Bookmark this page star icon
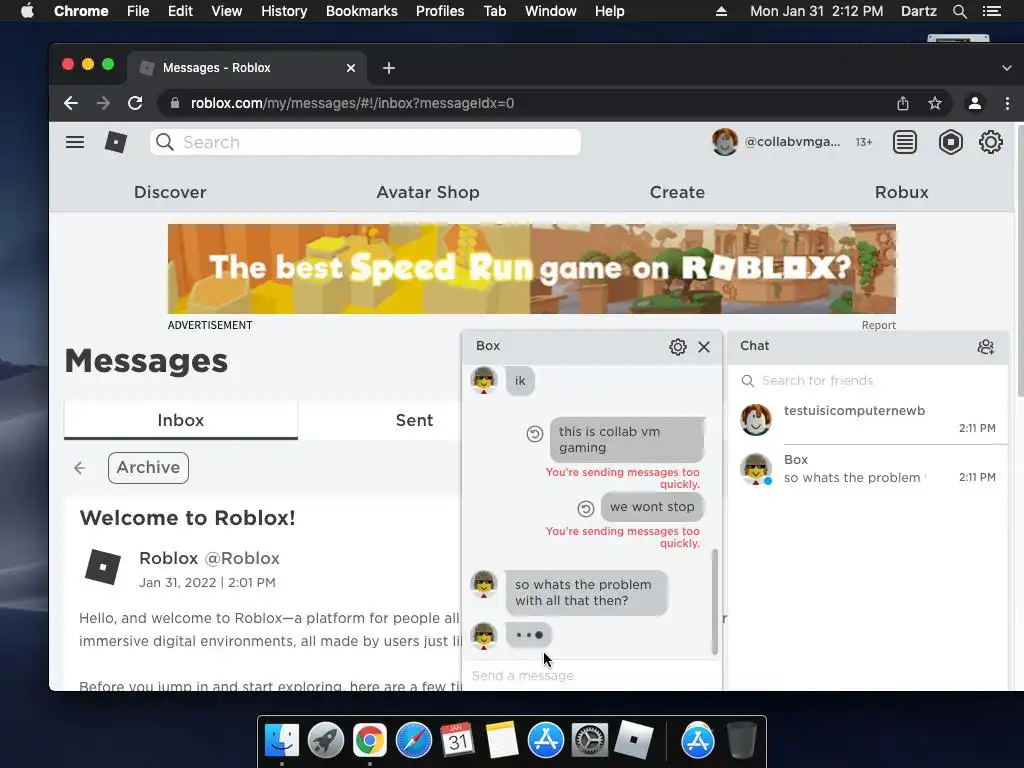This screenshot has height=768, width=1024. [935, 103]
